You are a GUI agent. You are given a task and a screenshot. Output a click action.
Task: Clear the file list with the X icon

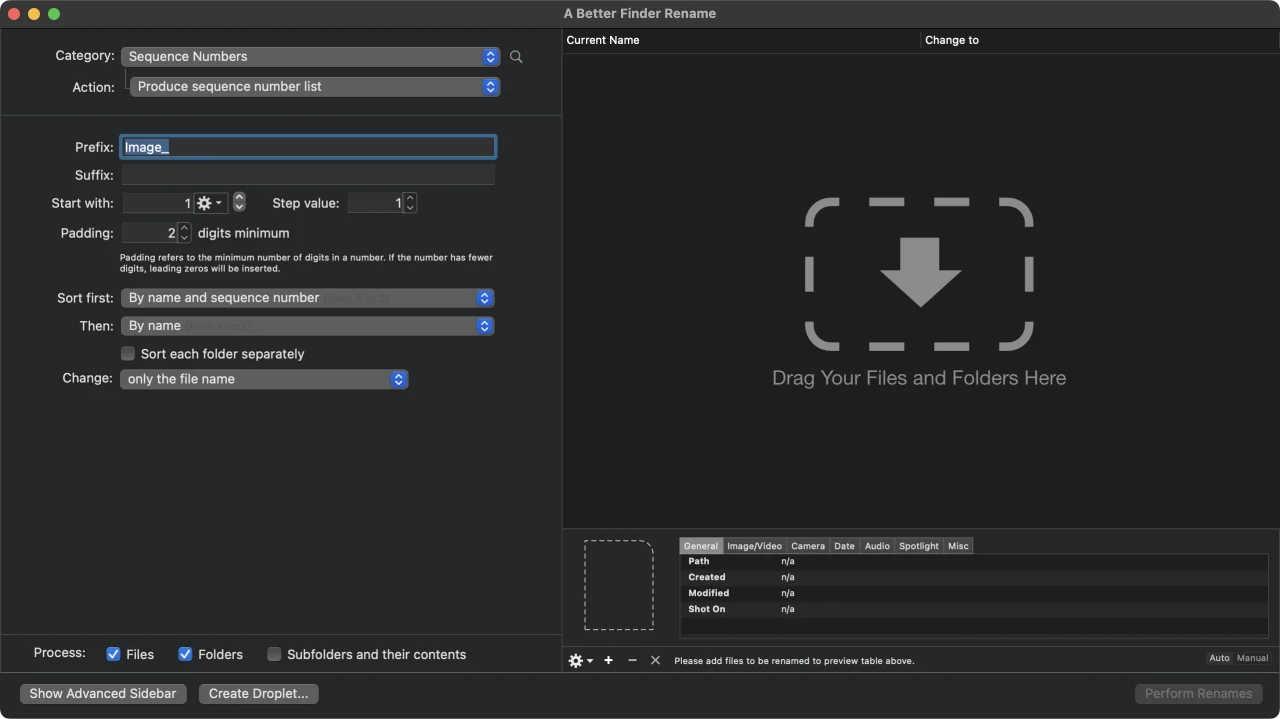[656, 660]
